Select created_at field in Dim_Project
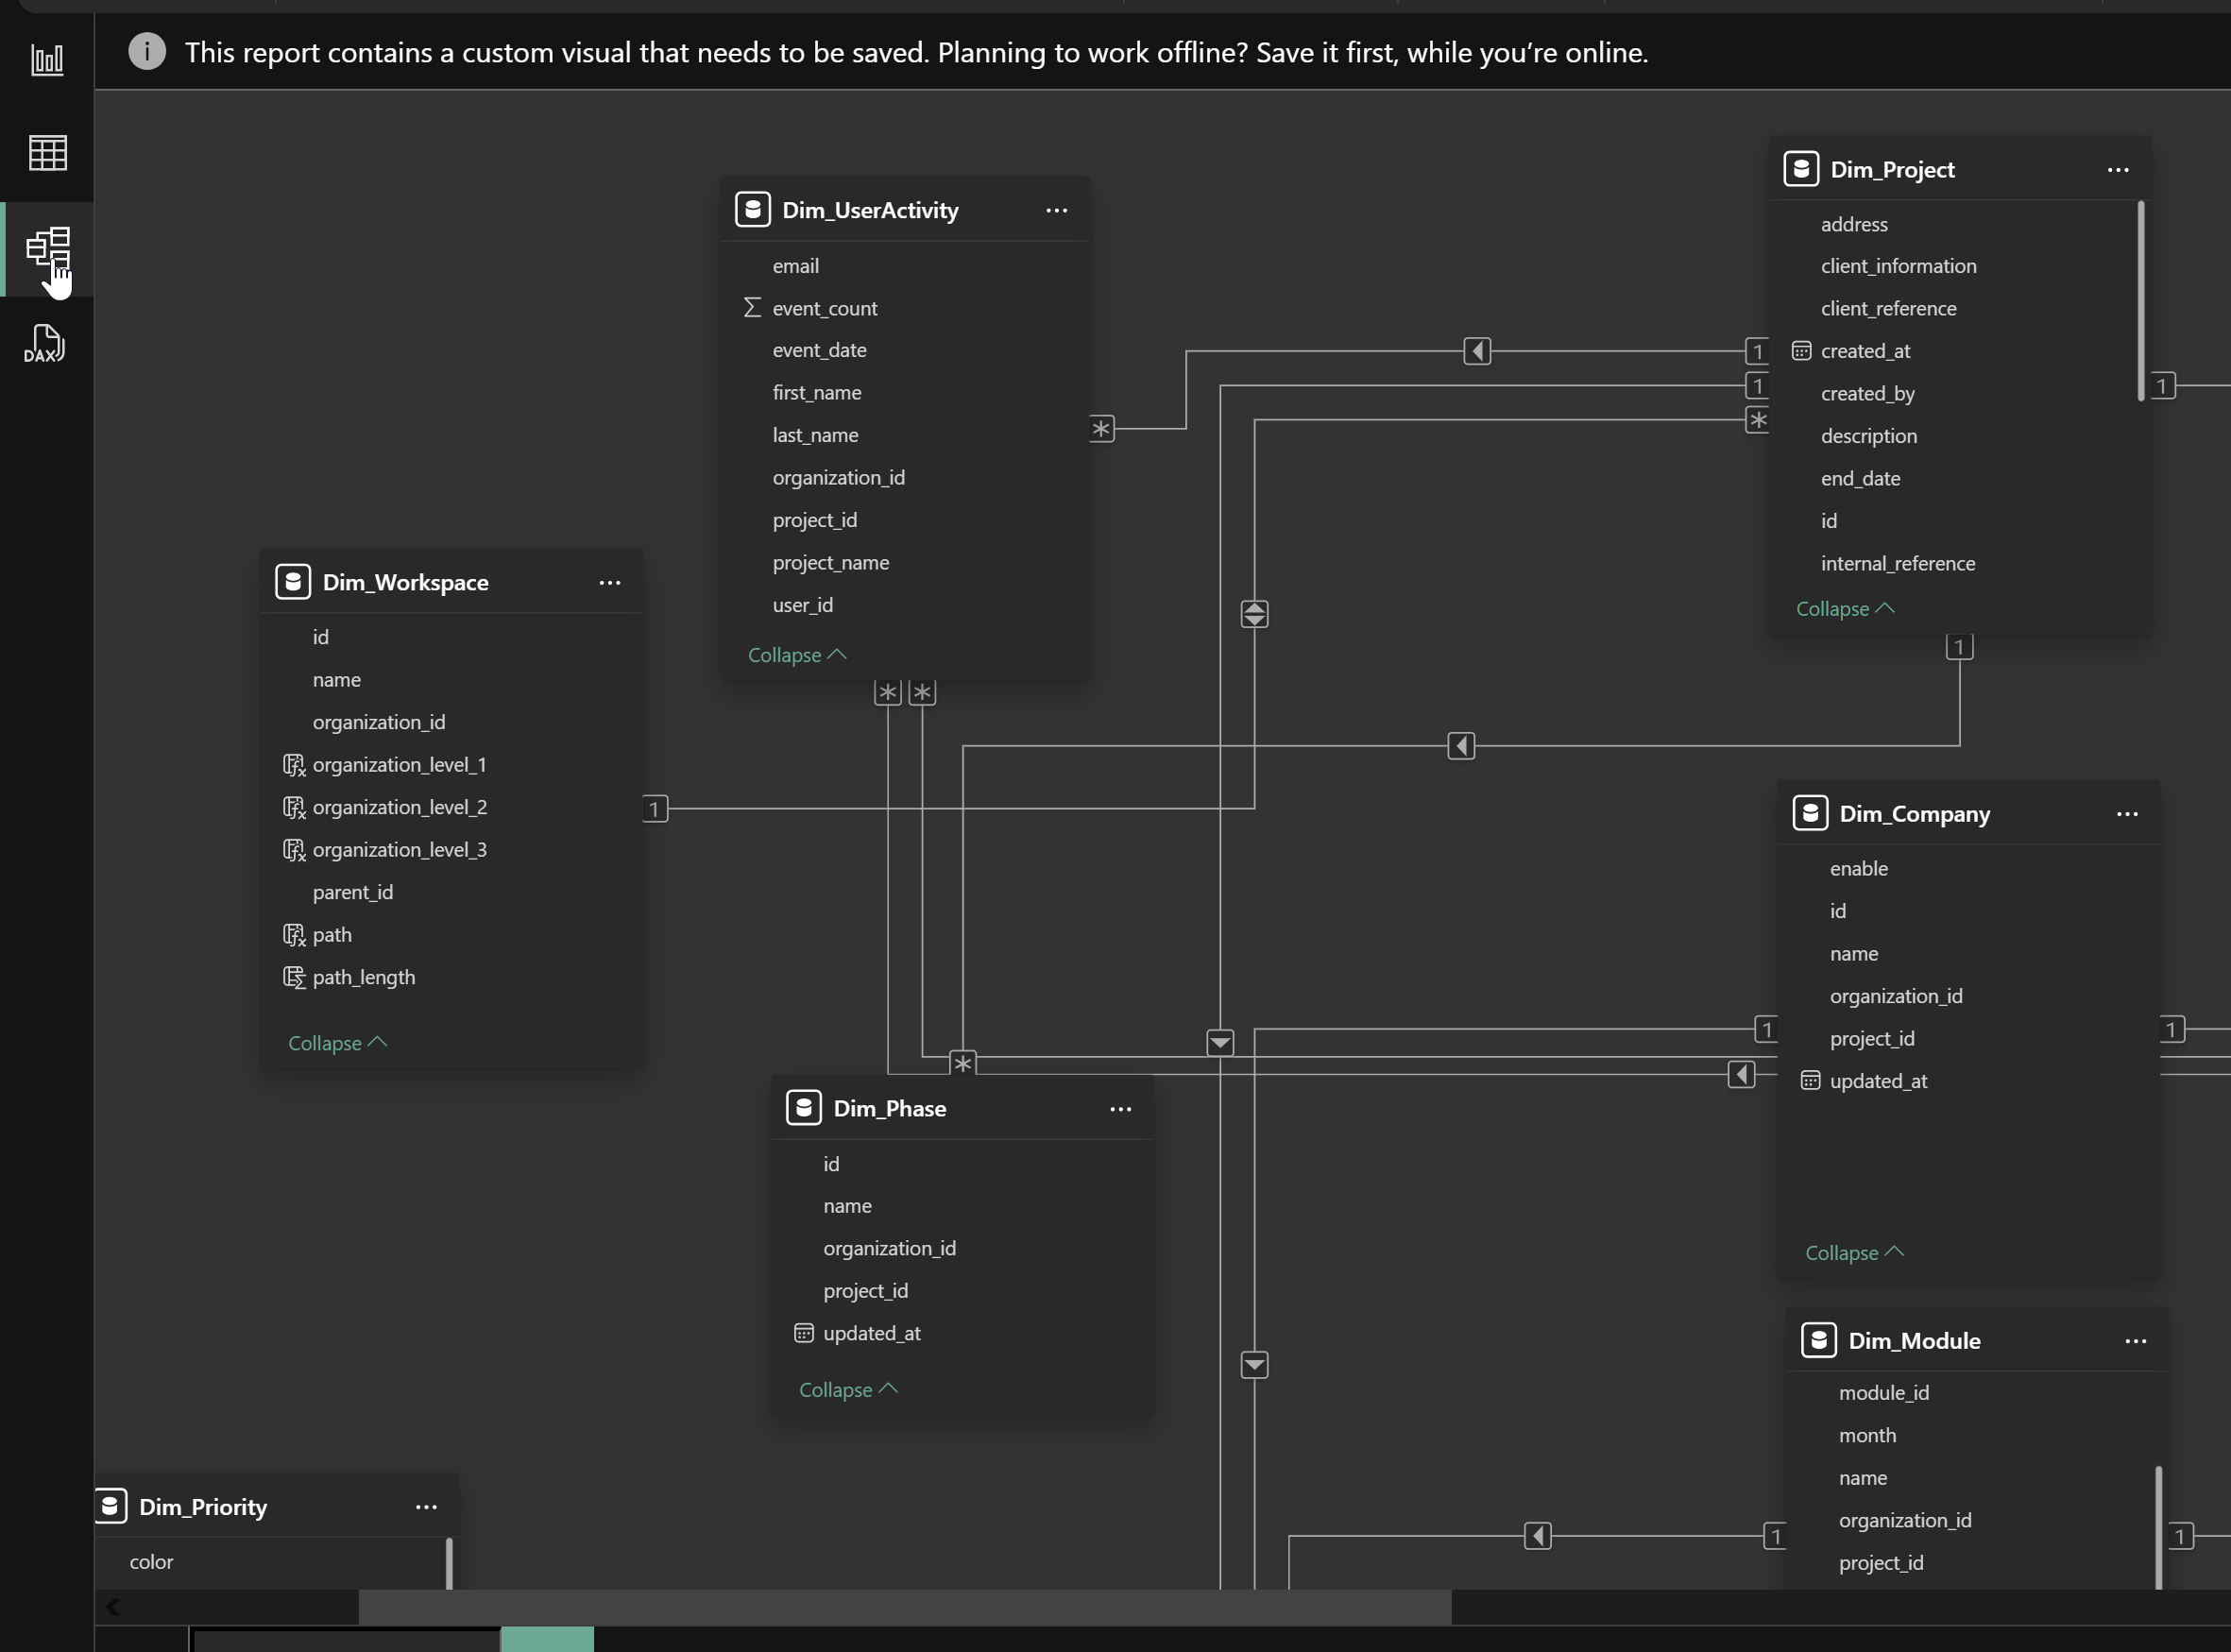2231x1652 pixels. 1865,351
